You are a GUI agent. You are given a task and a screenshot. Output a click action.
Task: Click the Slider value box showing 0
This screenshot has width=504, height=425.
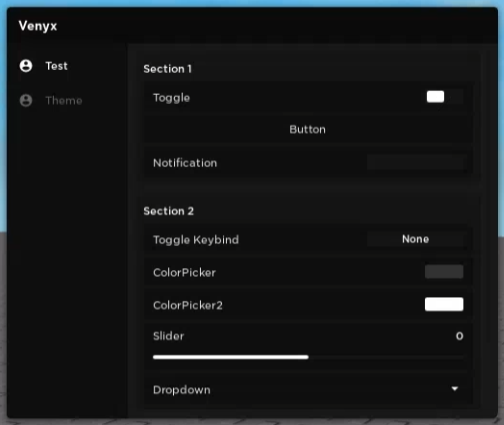459,336
